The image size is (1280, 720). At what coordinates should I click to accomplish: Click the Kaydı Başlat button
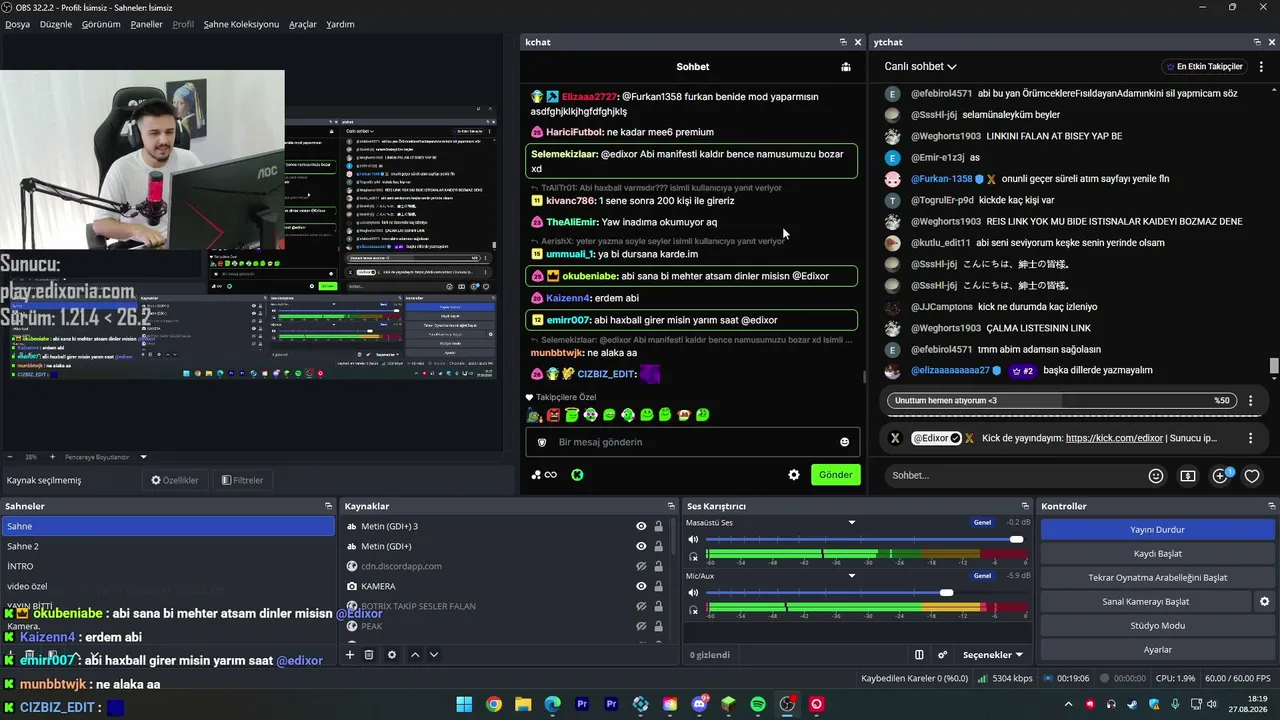tap(1158, 554)
